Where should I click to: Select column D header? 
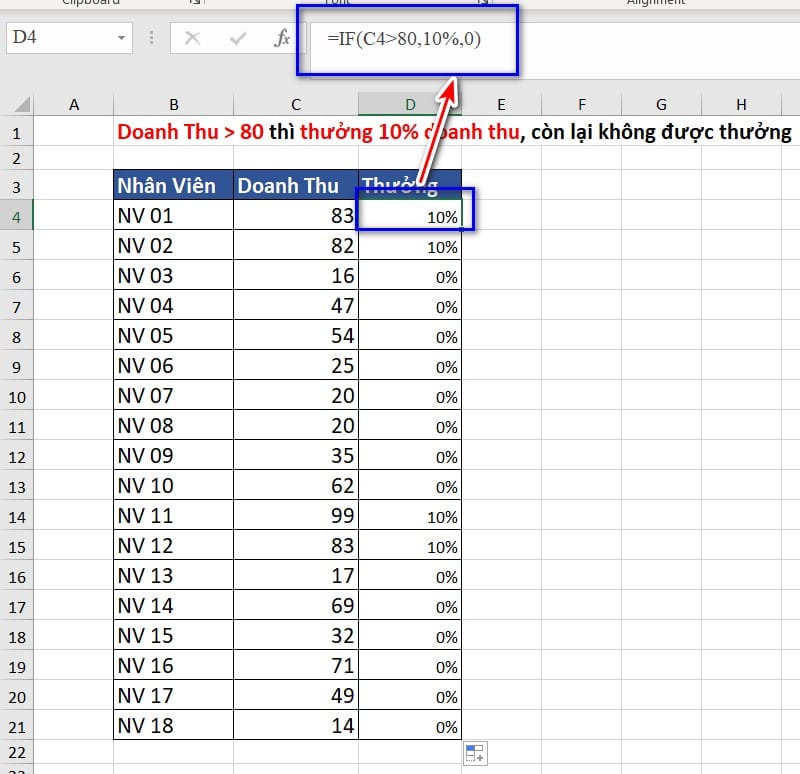[x=409, y=104]
